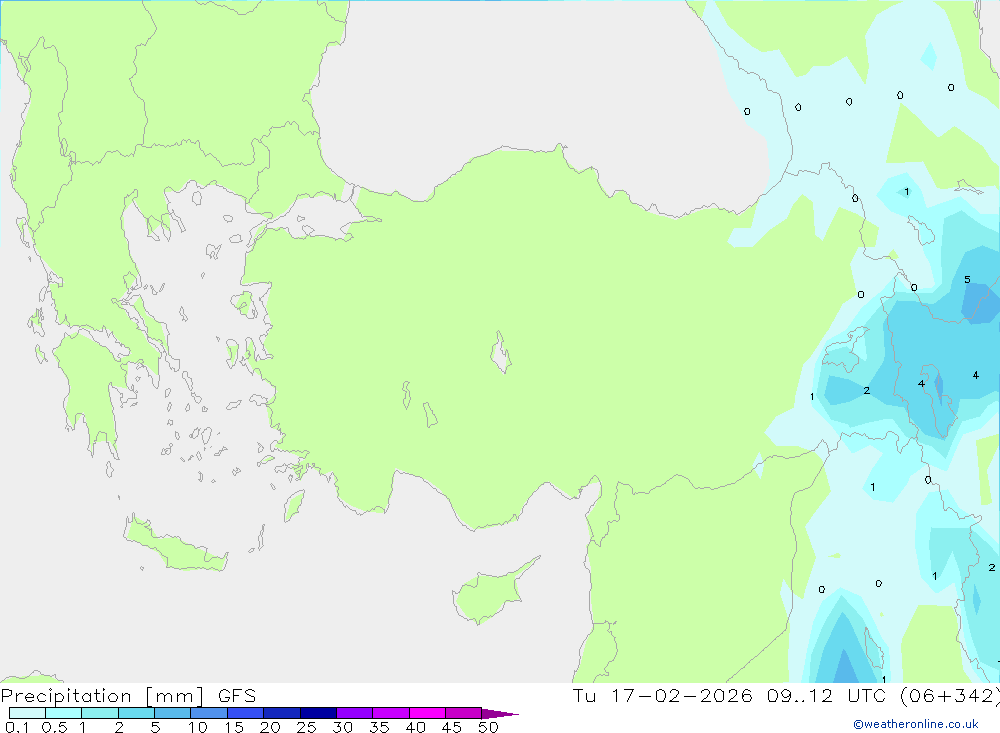
Task: Click the 45–50 mm legend swatch
Action: click(463, 713)
